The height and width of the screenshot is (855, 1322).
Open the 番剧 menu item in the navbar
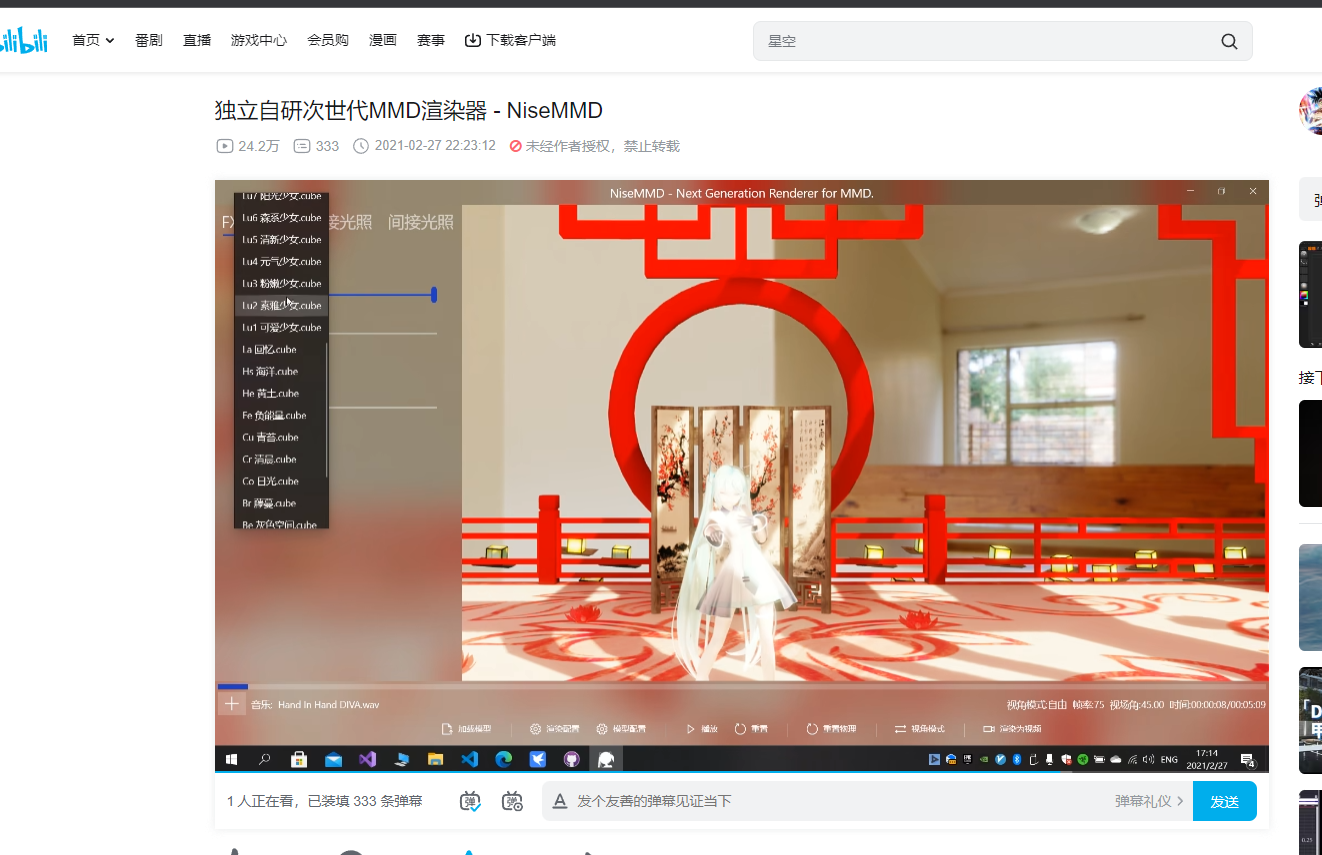[x=149, y=40]
